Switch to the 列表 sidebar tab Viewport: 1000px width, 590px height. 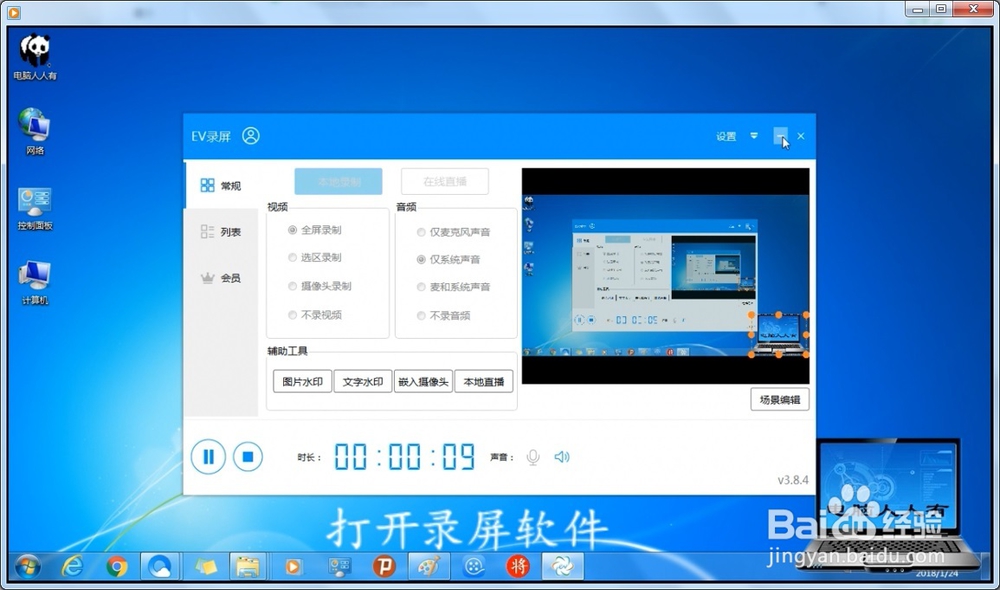tap(221, 232)
